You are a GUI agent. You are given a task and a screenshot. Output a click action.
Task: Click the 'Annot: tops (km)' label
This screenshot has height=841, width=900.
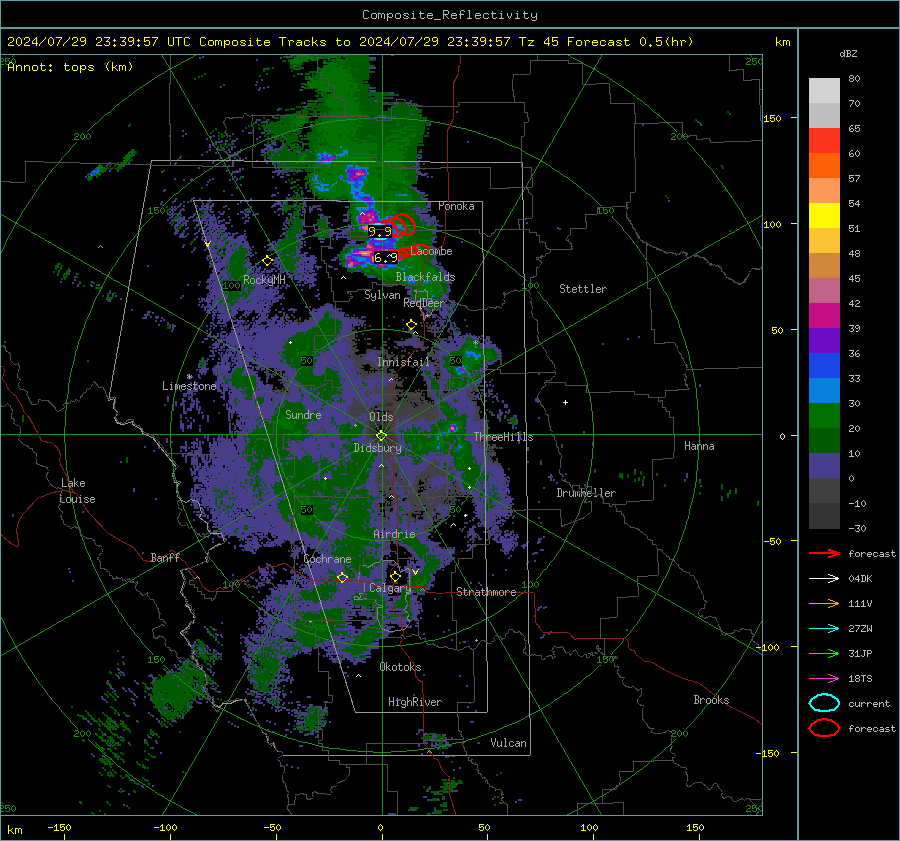[70, 67]
